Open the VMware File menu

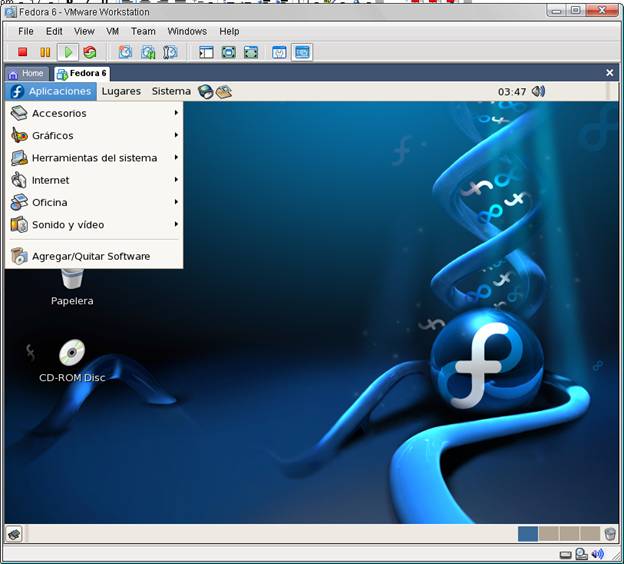coord(26,31)
